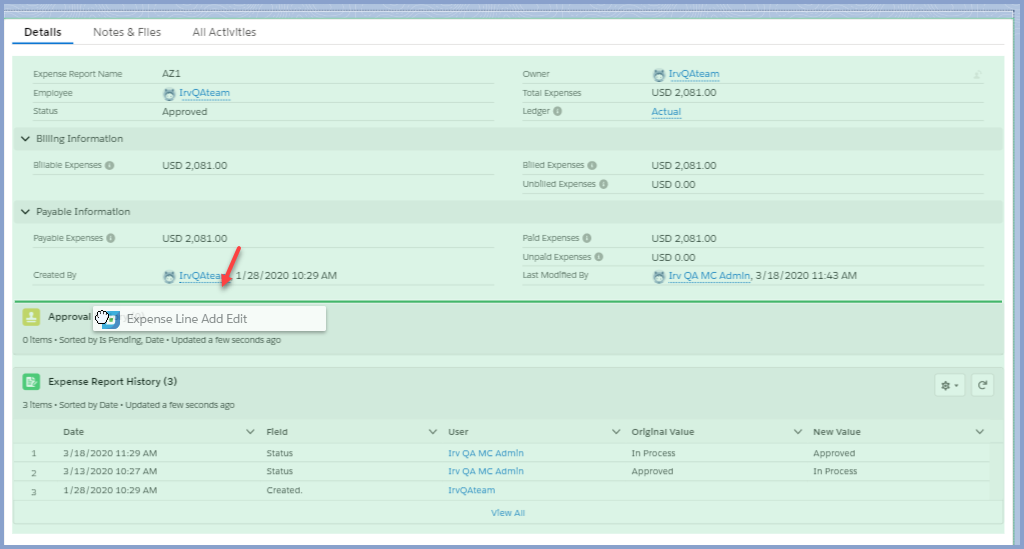
Task: Click the change owner icon
Action: coord(978,75)
